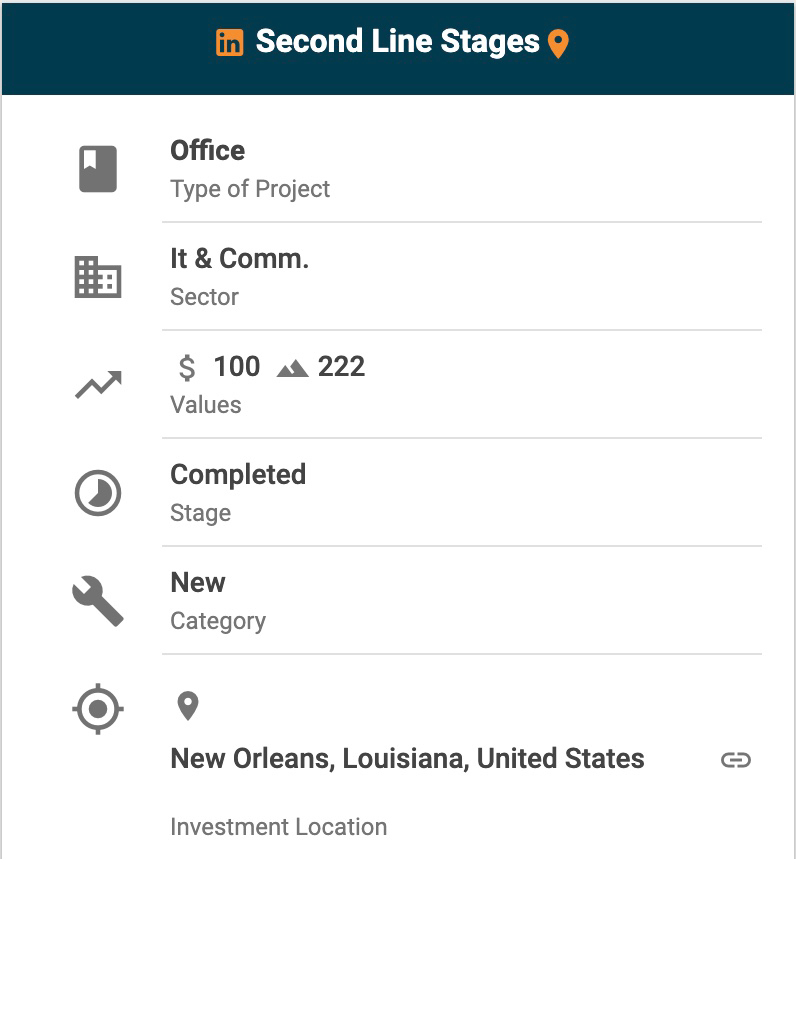Click the book icon beside Type of Project
This screenshot has width=796, height=1018.
click(98, 168)
